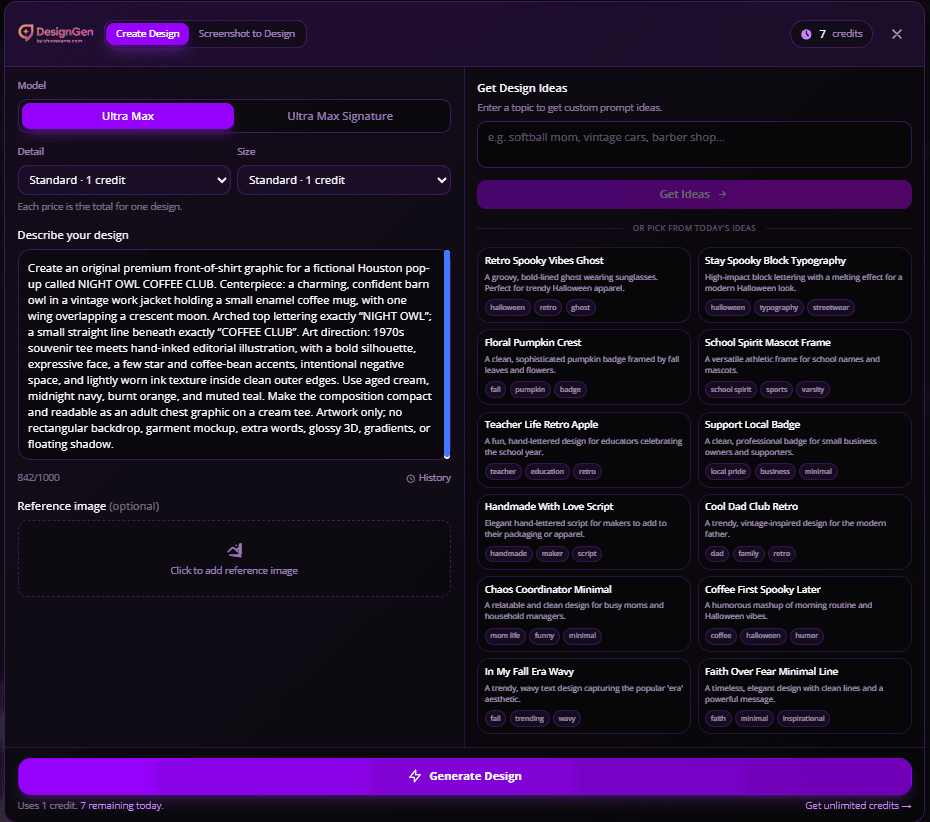Click the 'family' tag
930x822 pixels.
748,553
